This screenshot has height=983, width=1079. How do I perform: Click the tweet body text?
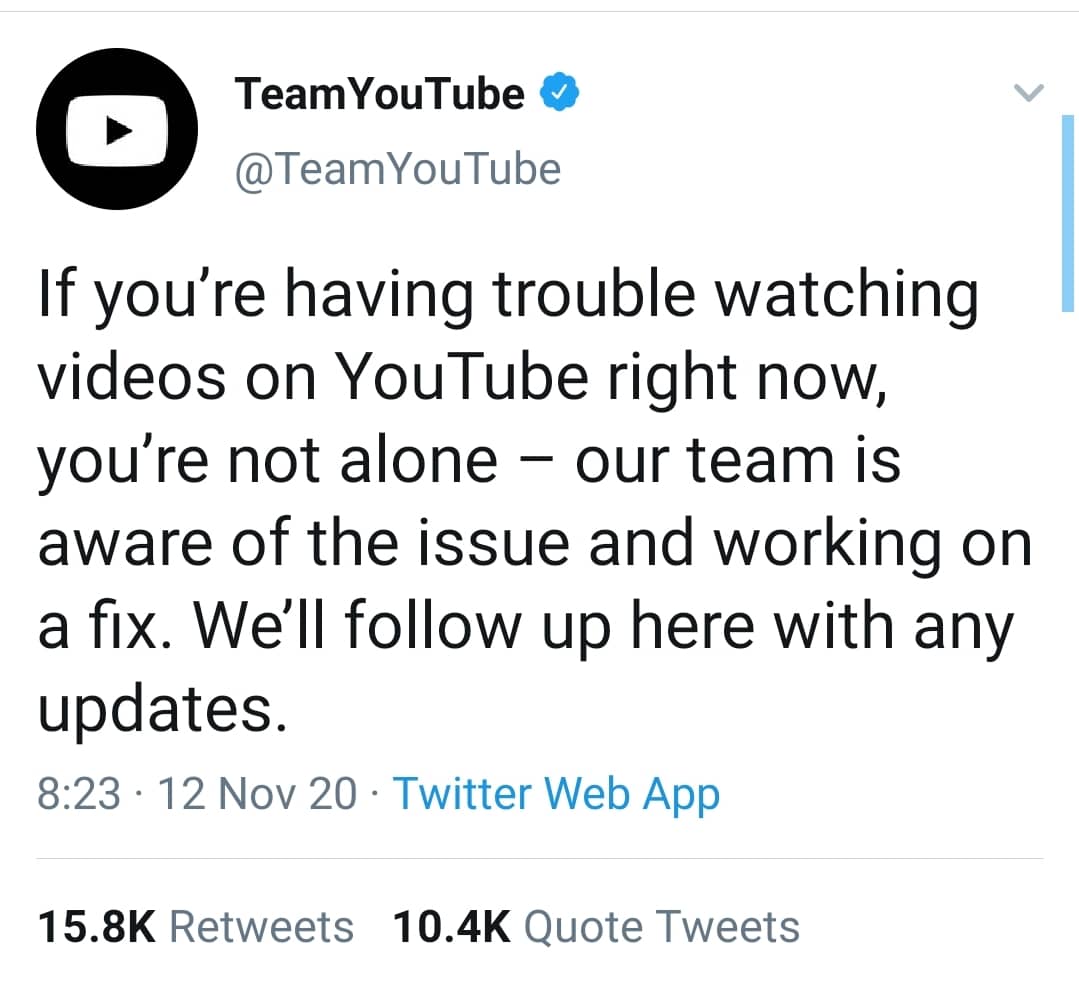(535, 501)
